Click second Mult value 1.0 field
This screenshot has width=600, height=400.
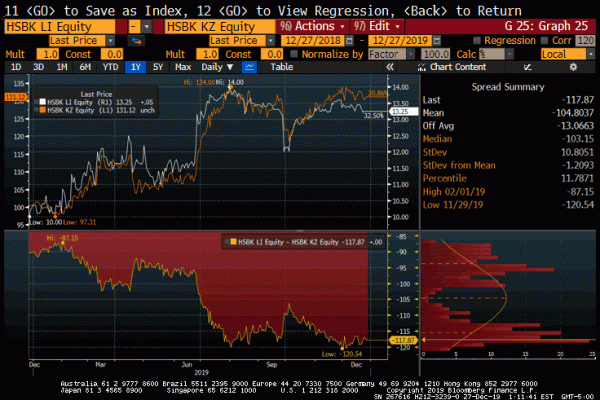(207, 54)
